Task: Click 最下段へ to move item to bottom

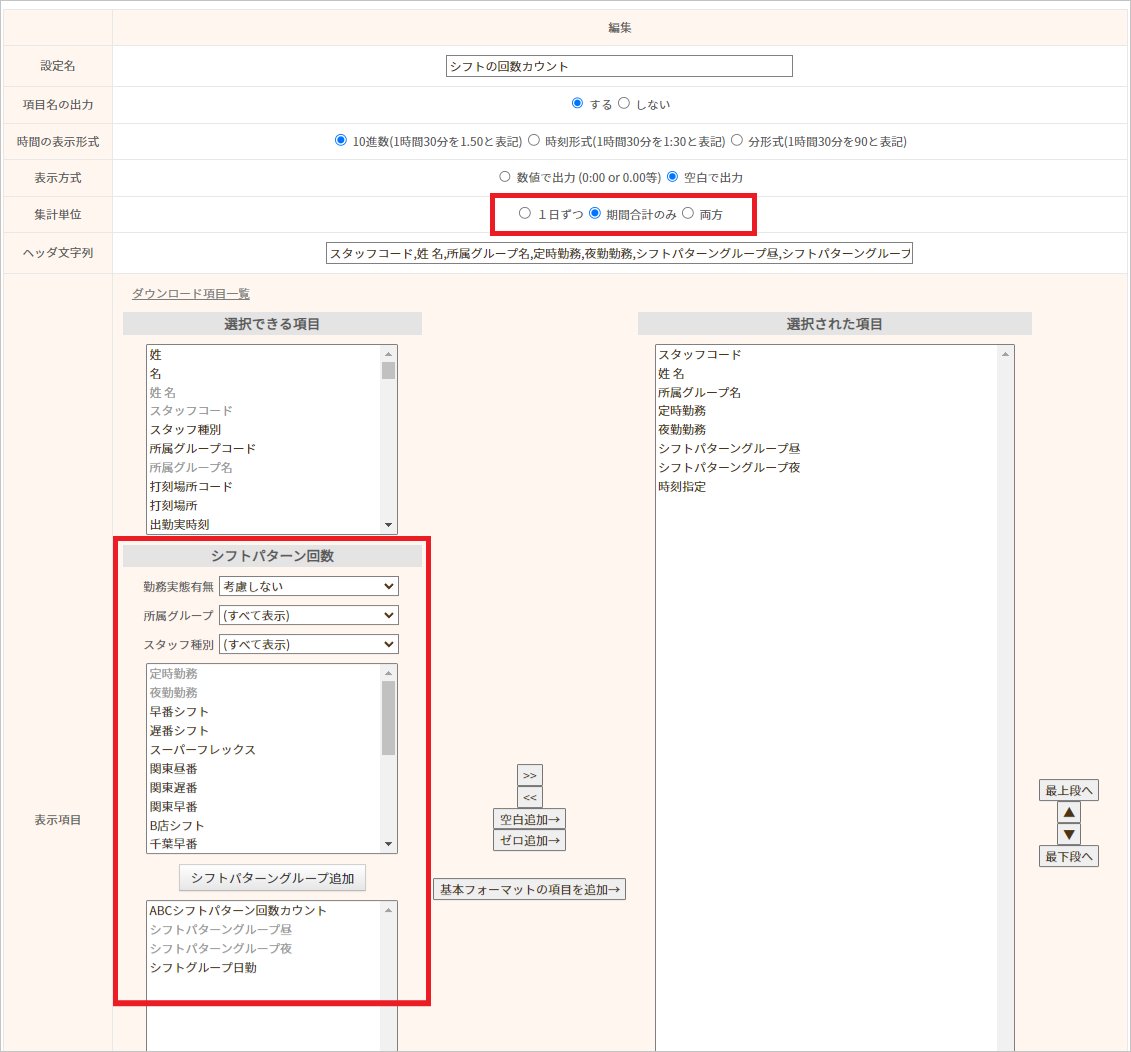Action: click(1068, 856)
